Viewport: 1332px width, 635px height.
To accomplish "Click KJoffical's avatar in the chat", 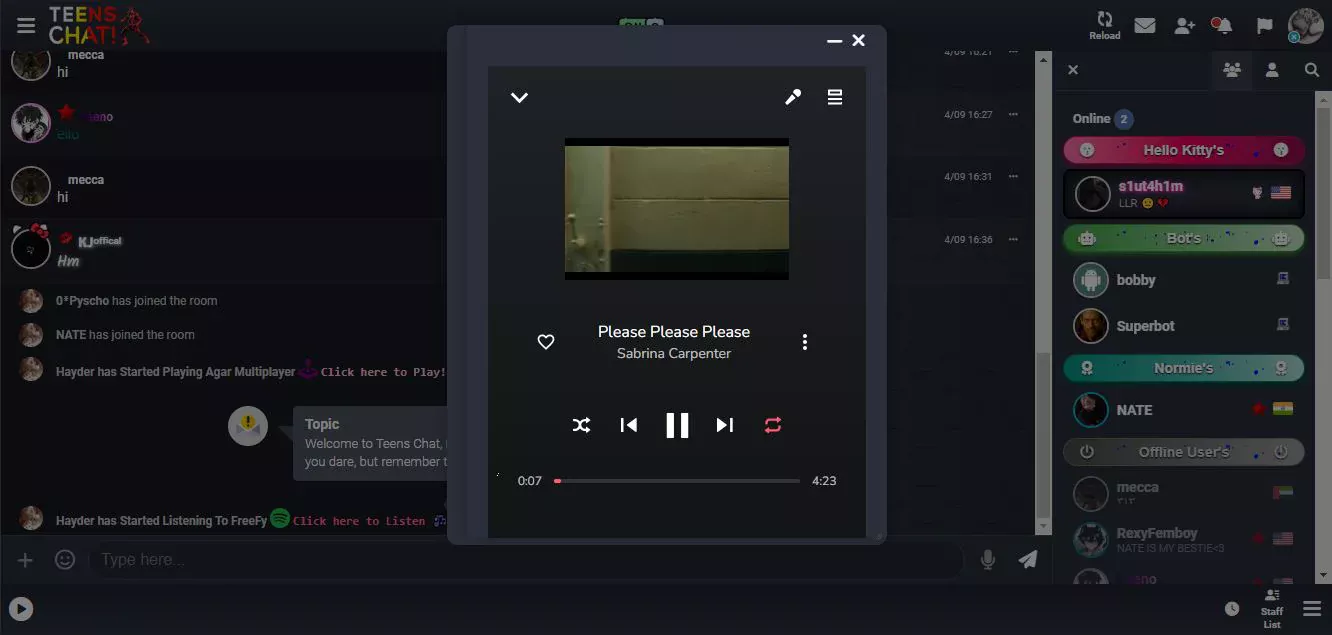I will point(31,248).
